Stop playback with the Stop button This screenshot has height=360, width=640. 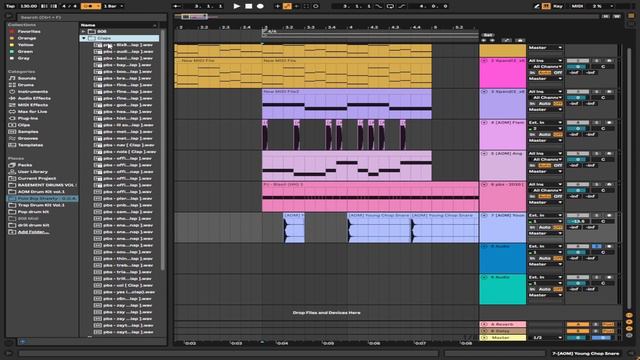click(x=249, y=6)
